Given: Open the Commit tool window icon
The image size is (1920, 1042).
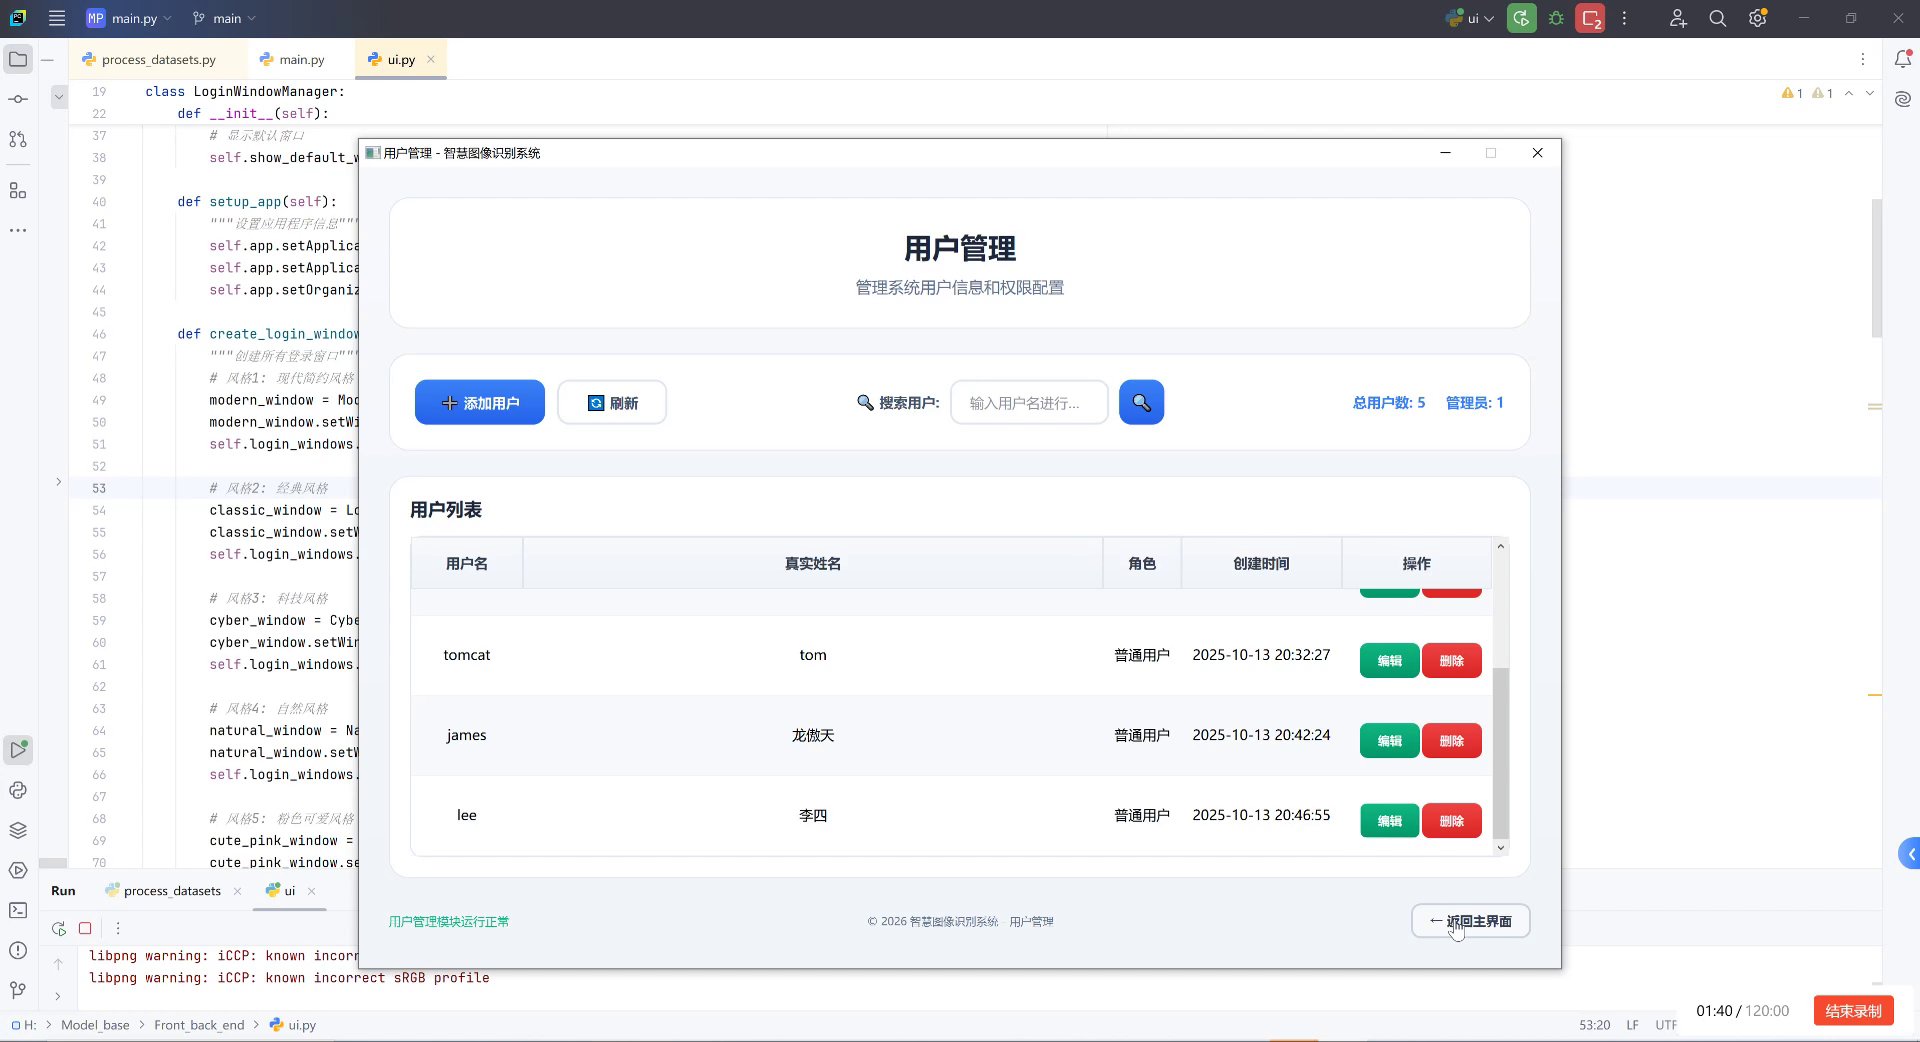Looking at the screenshot, I should tap(17, 99).
